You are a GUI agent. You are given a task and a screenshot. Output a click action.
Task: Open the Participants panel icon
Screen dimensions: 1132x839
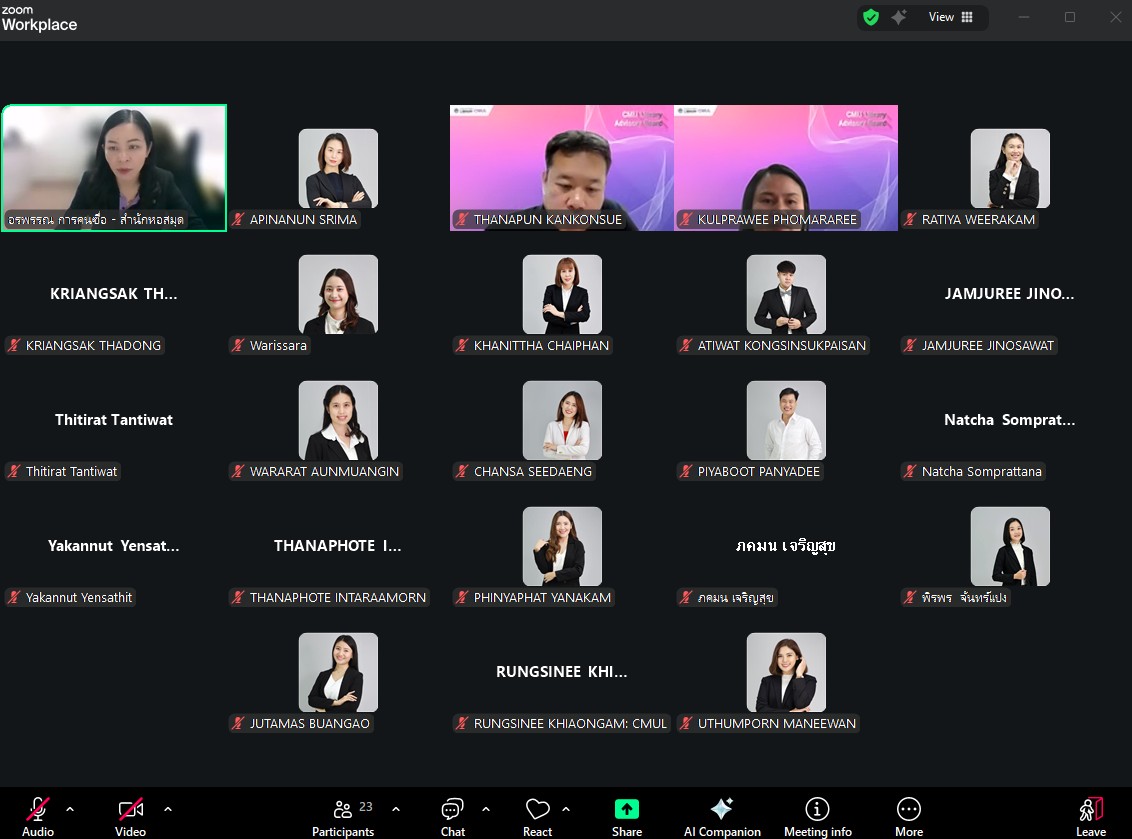point(343,810)
